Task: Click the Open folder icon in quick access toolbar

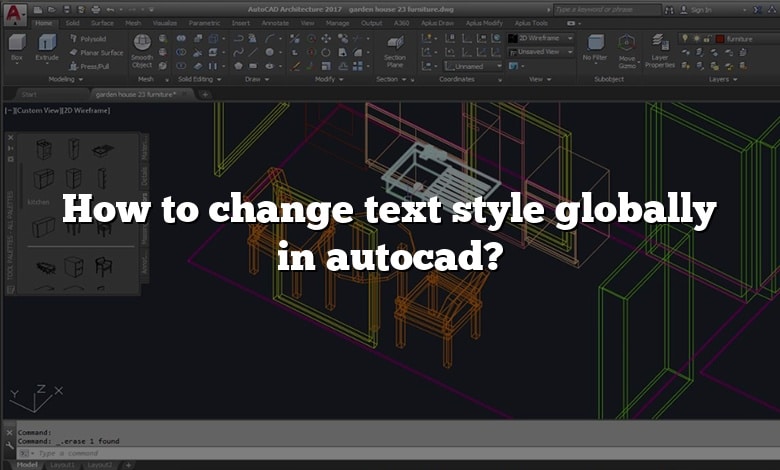Action: click(52, 9)
